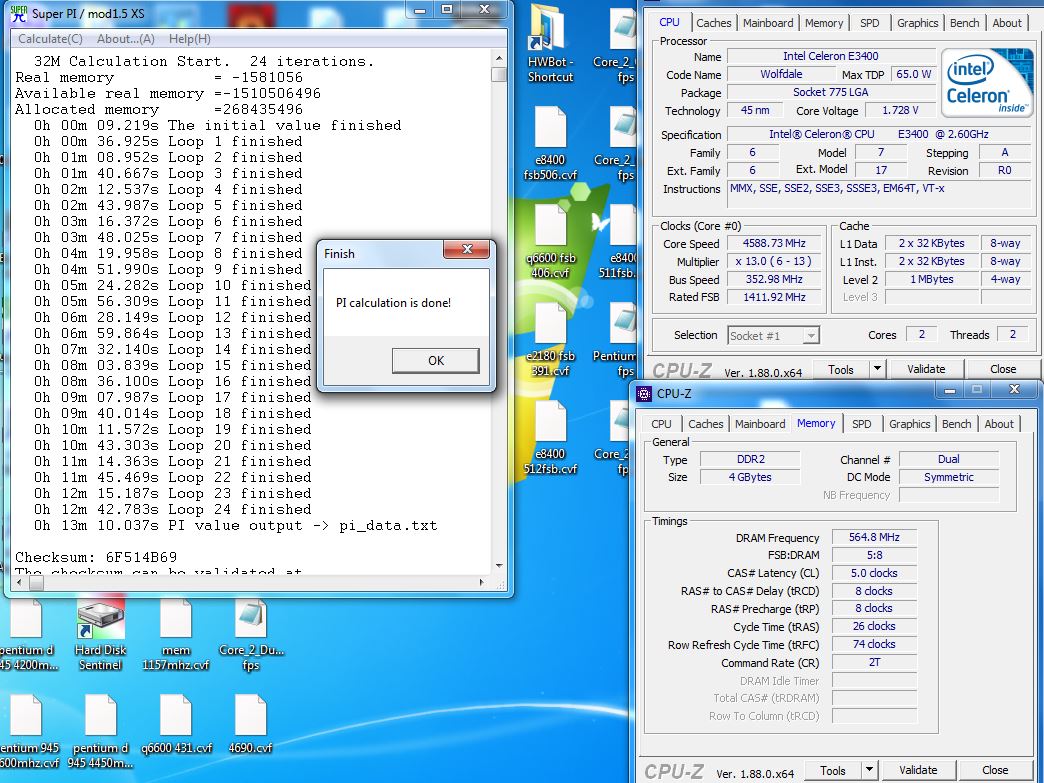Select the entium 945 600mhz.cvf desktop file
Viewport: 1044px width, 783px height.
[27, 731]
